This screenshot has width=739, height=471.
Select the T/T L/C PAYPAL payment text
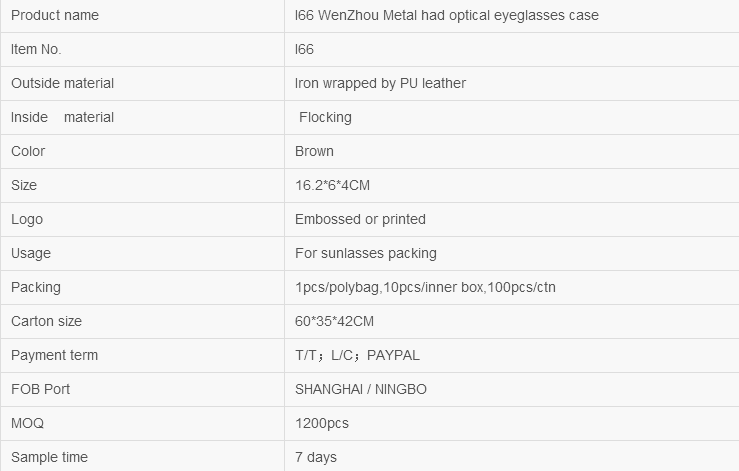357,355
